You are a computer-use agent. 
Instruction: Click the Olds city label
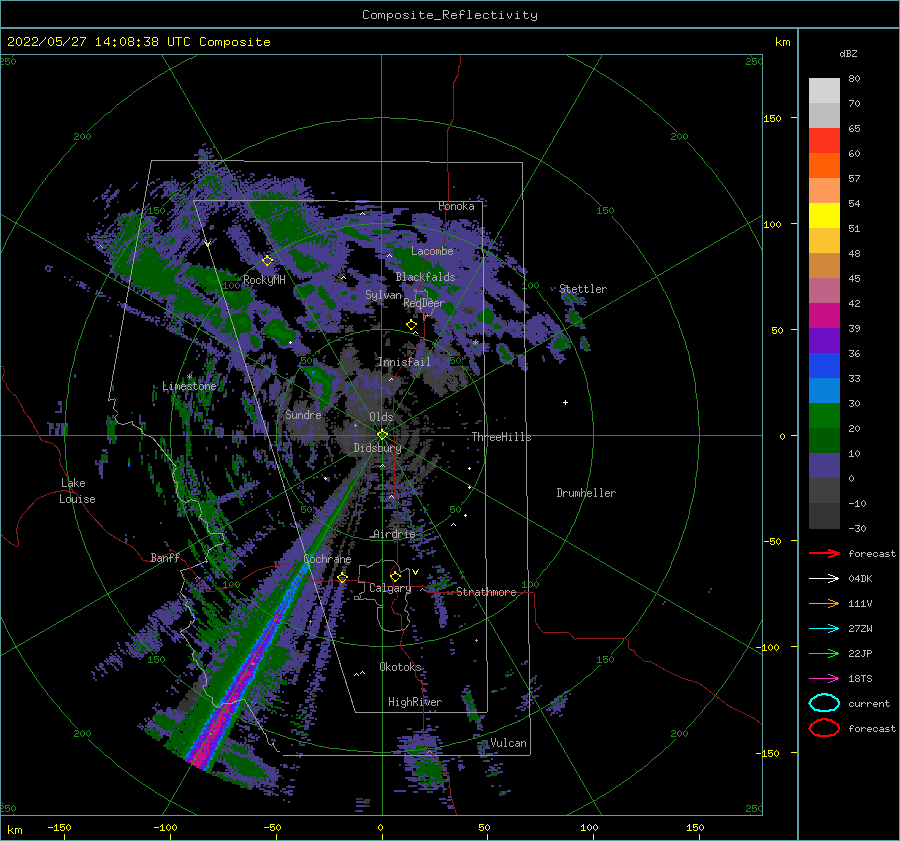click(x=381, y=417)
